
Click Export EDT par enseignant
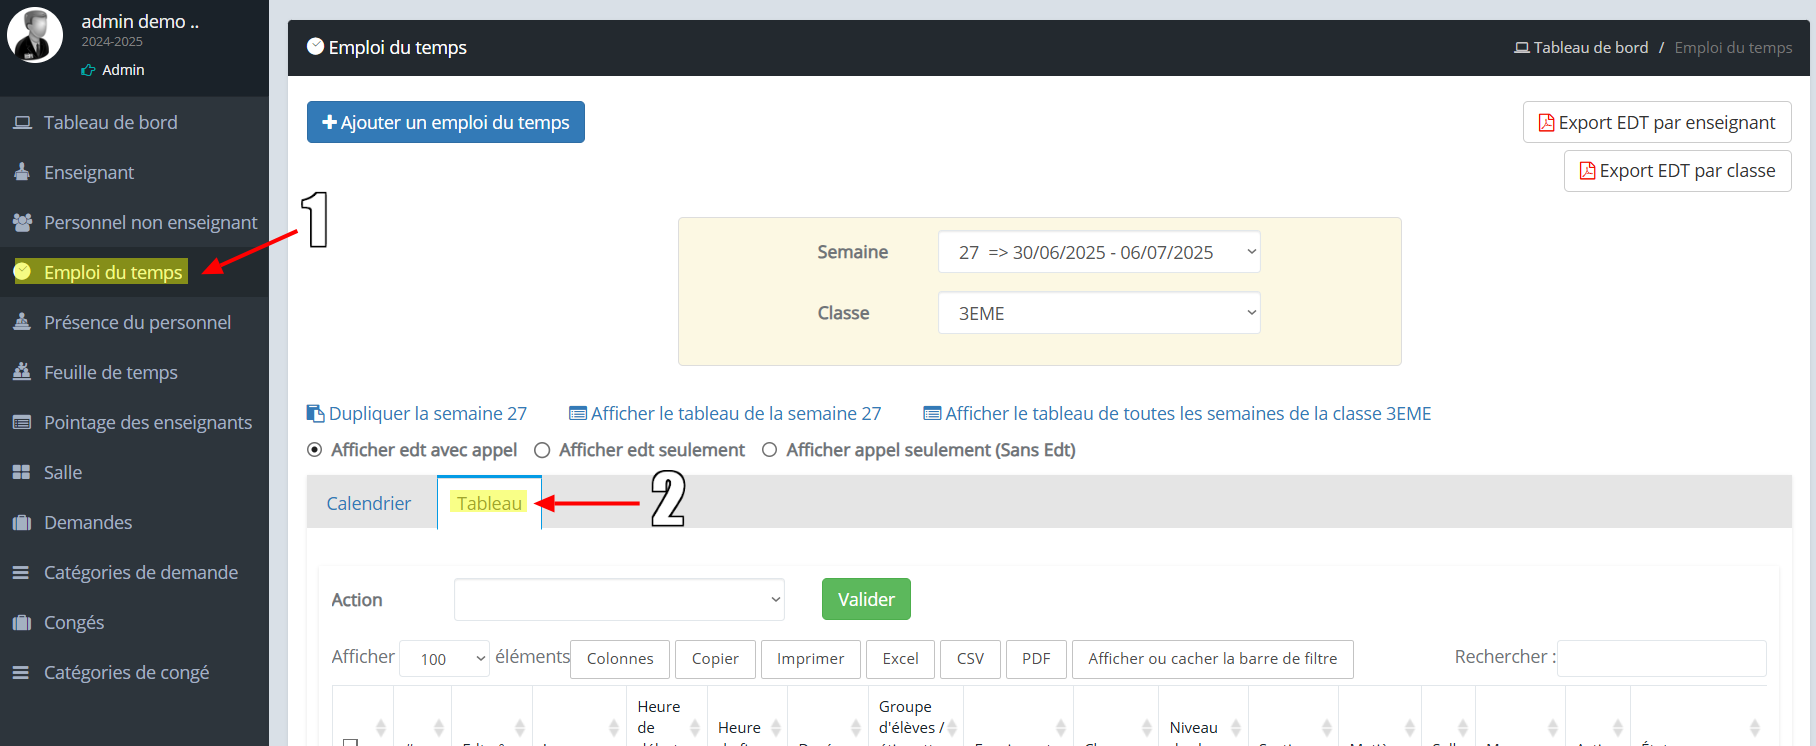tap(1657, 122)
